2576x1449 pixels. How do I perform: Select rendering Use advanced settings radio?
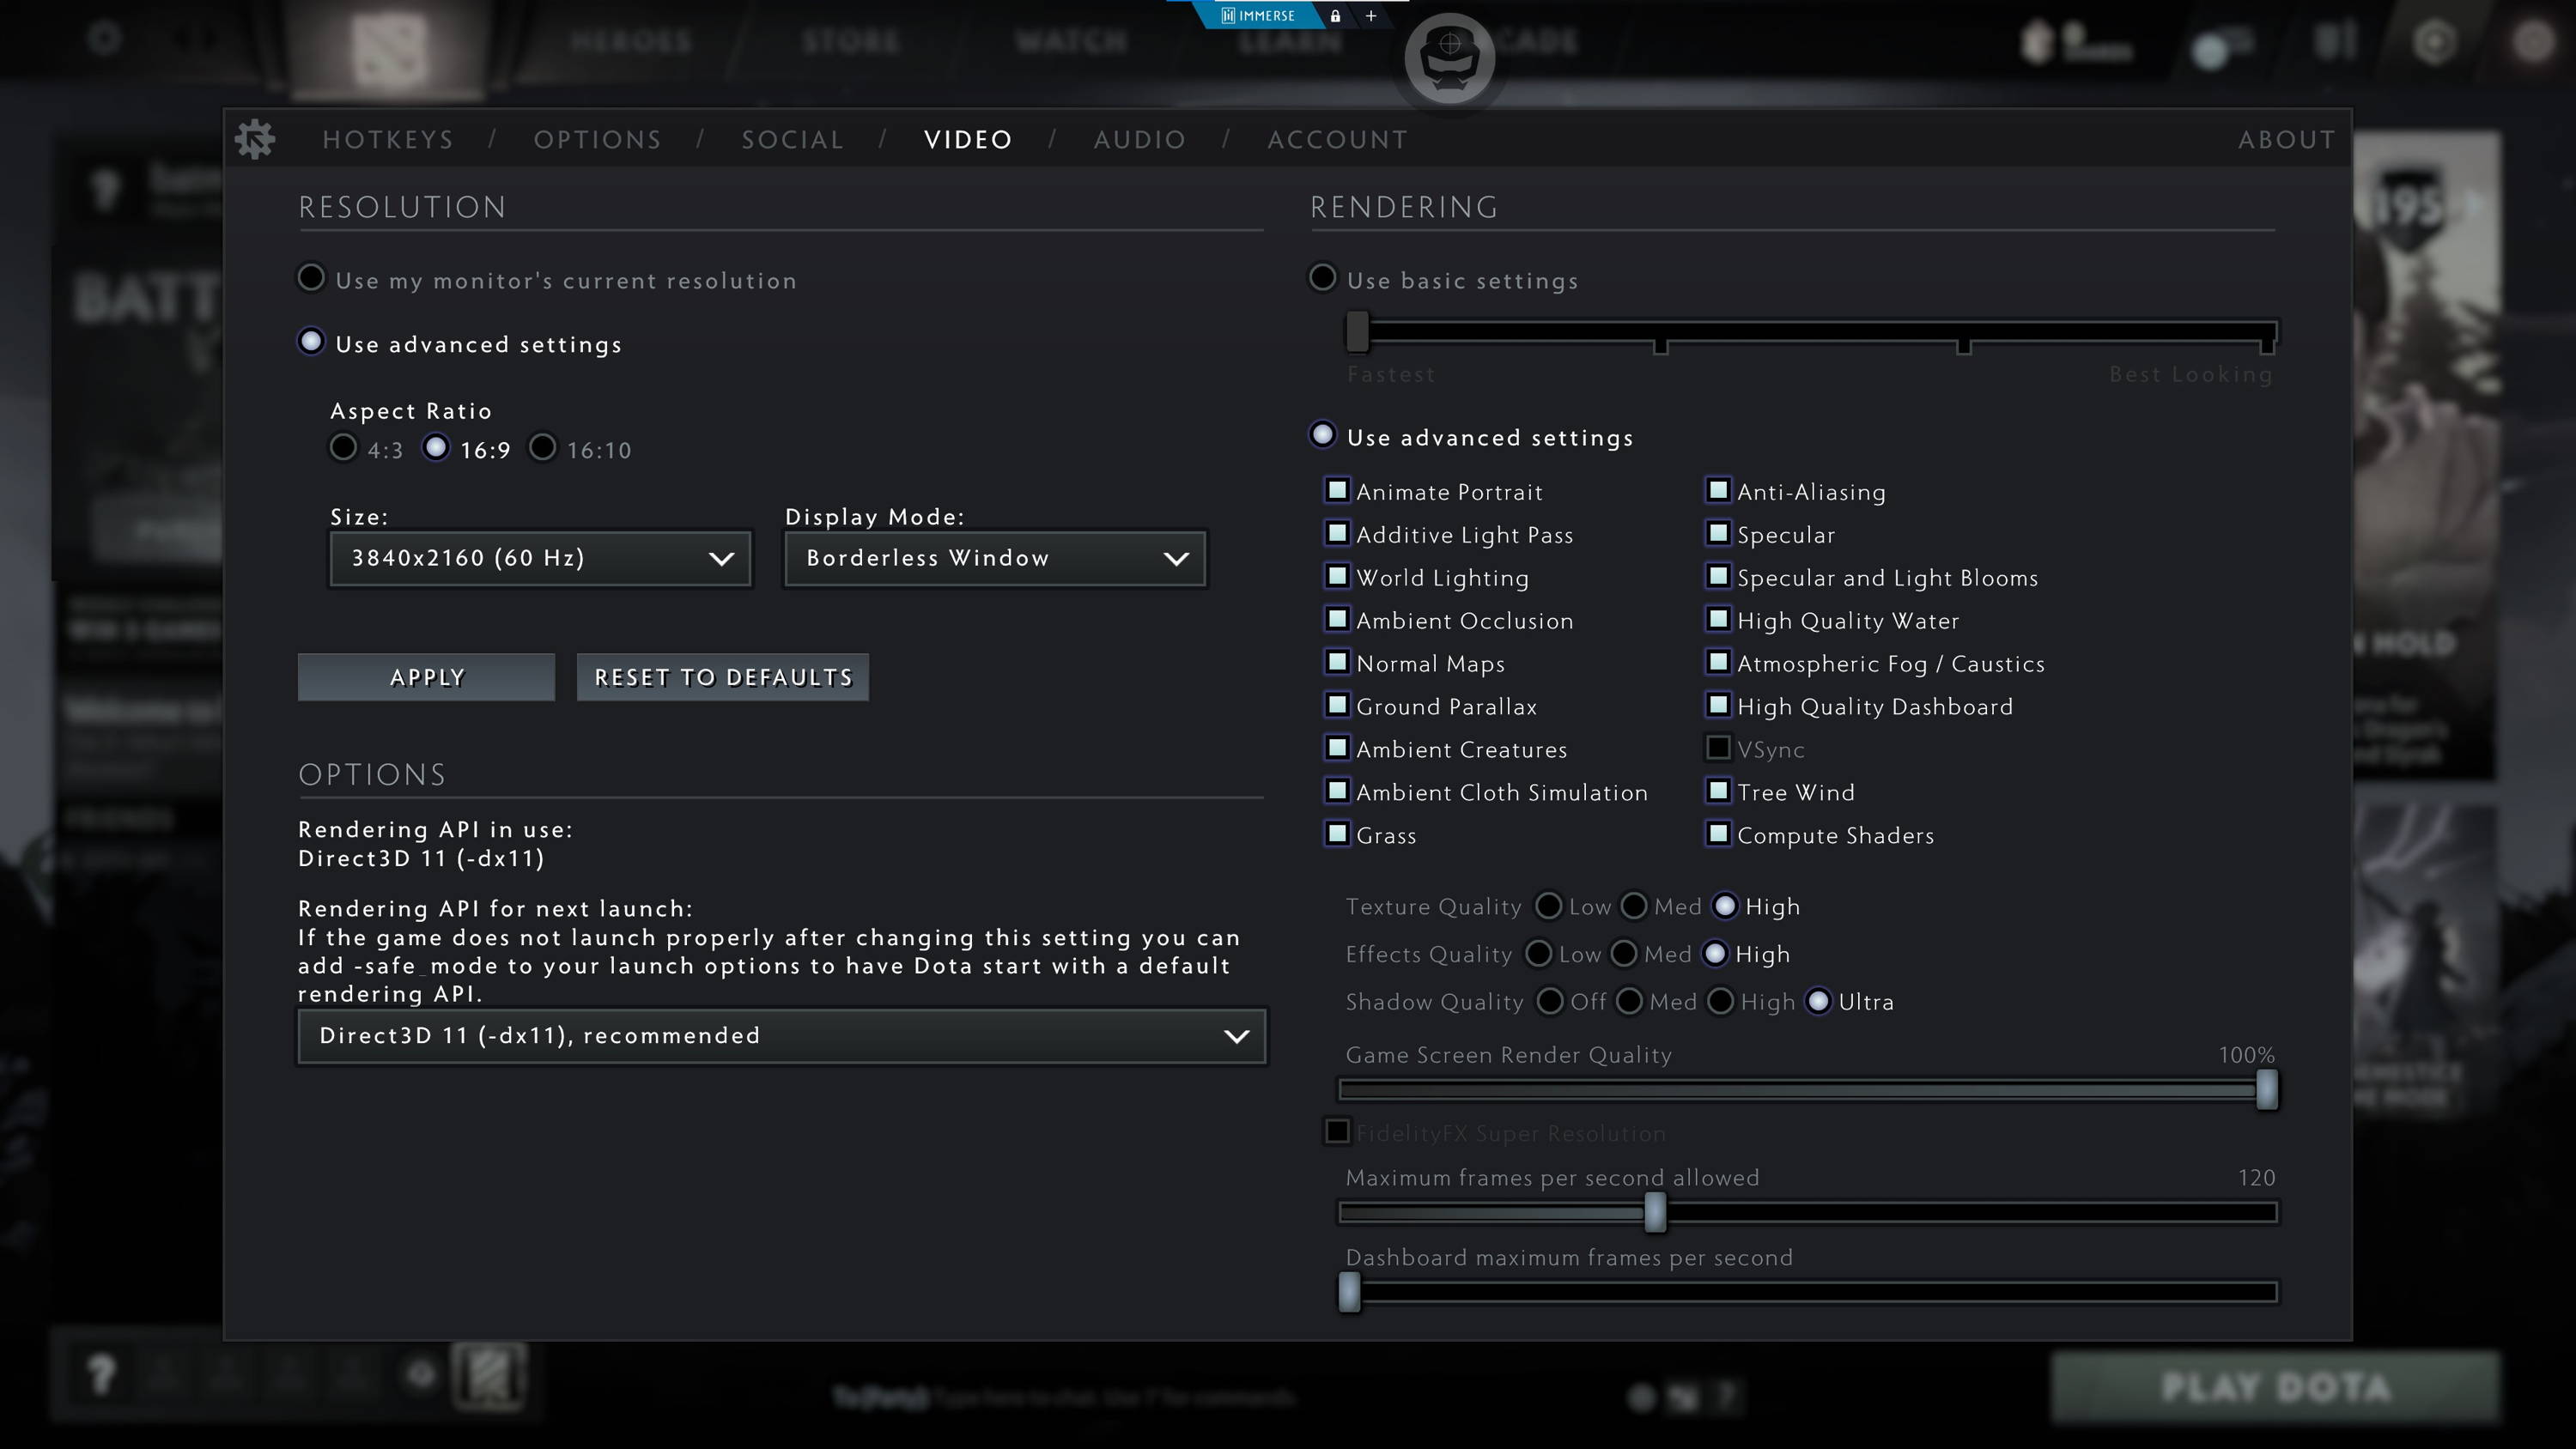(x=1322, y=434)
